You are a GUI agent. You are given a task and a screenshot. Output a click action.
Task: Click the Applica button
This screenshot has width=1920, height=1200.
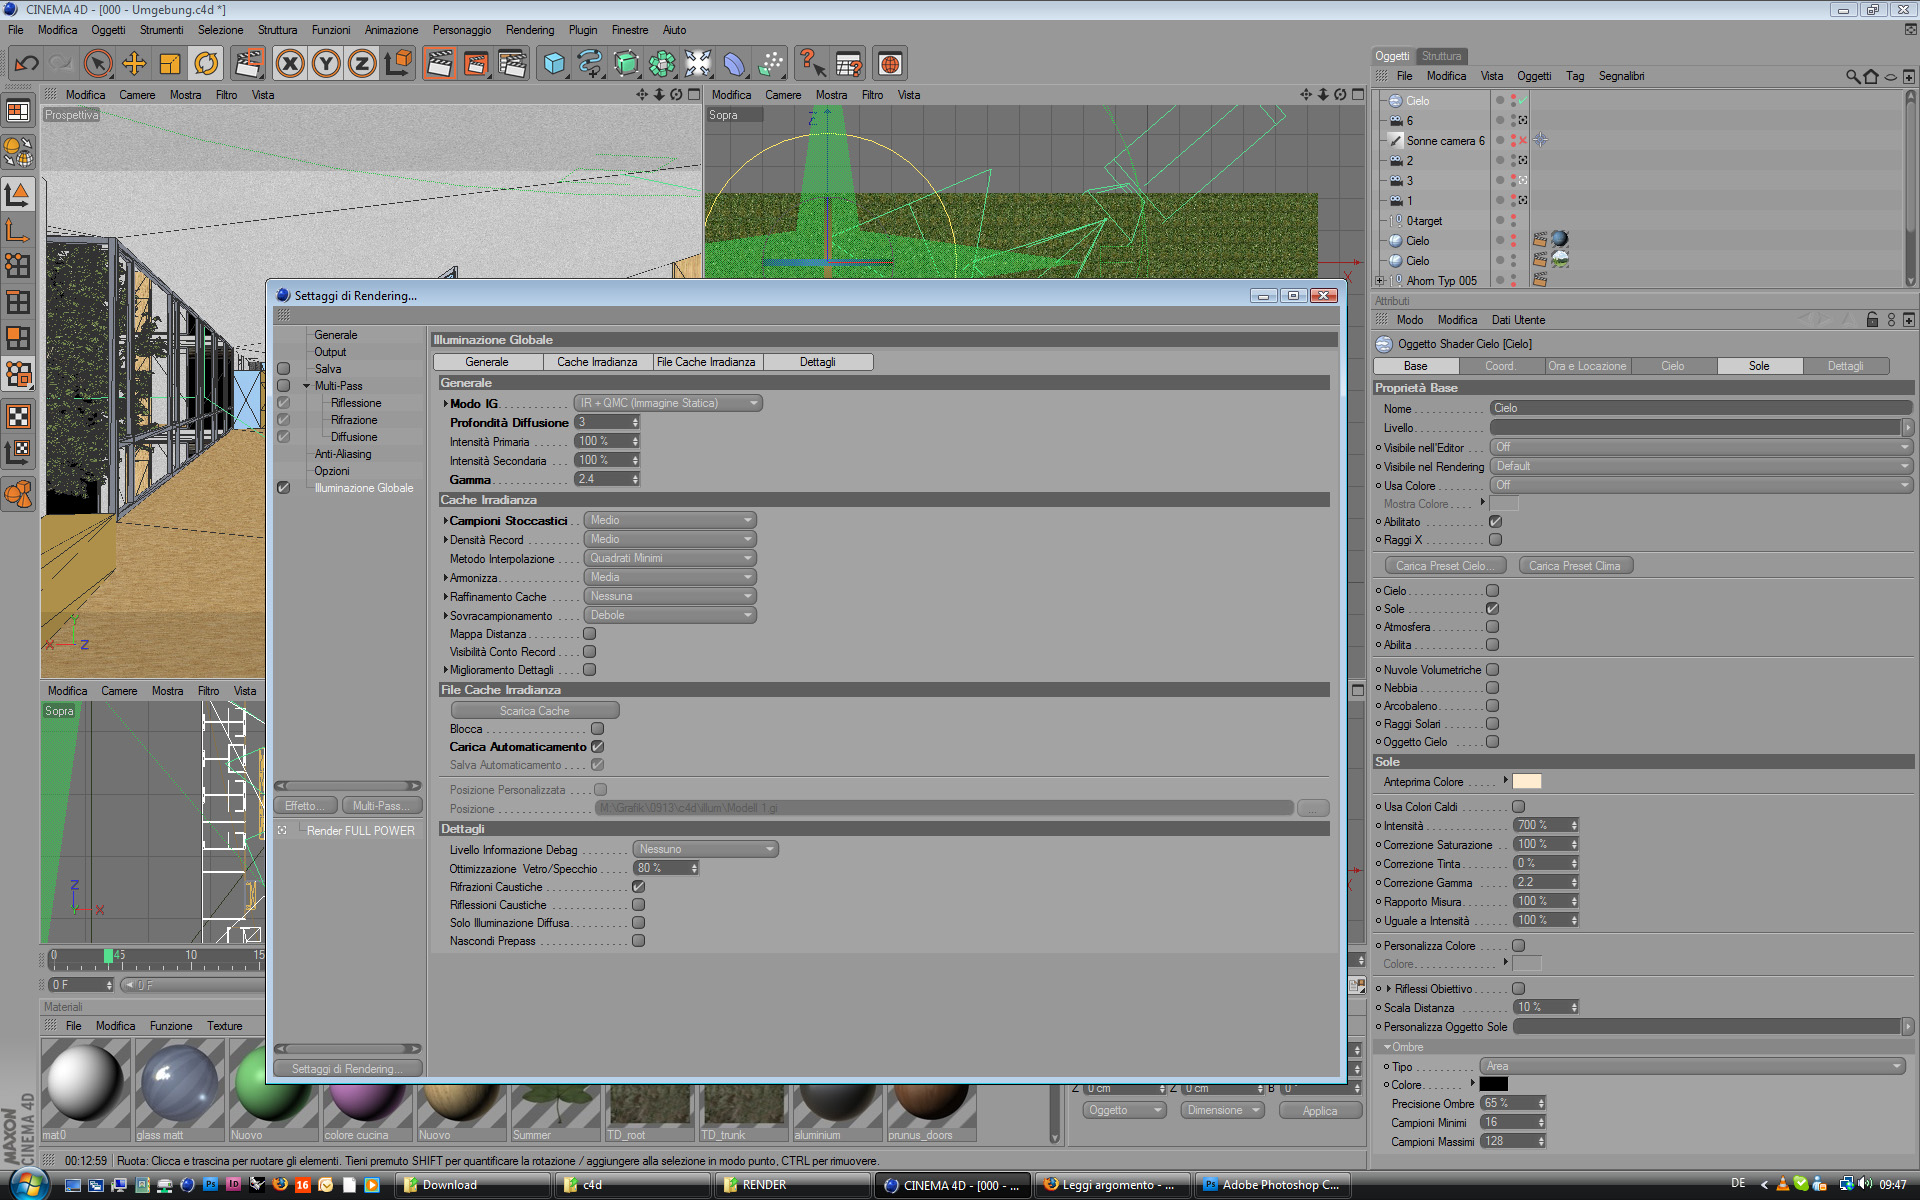[x=1319, y=1111]
